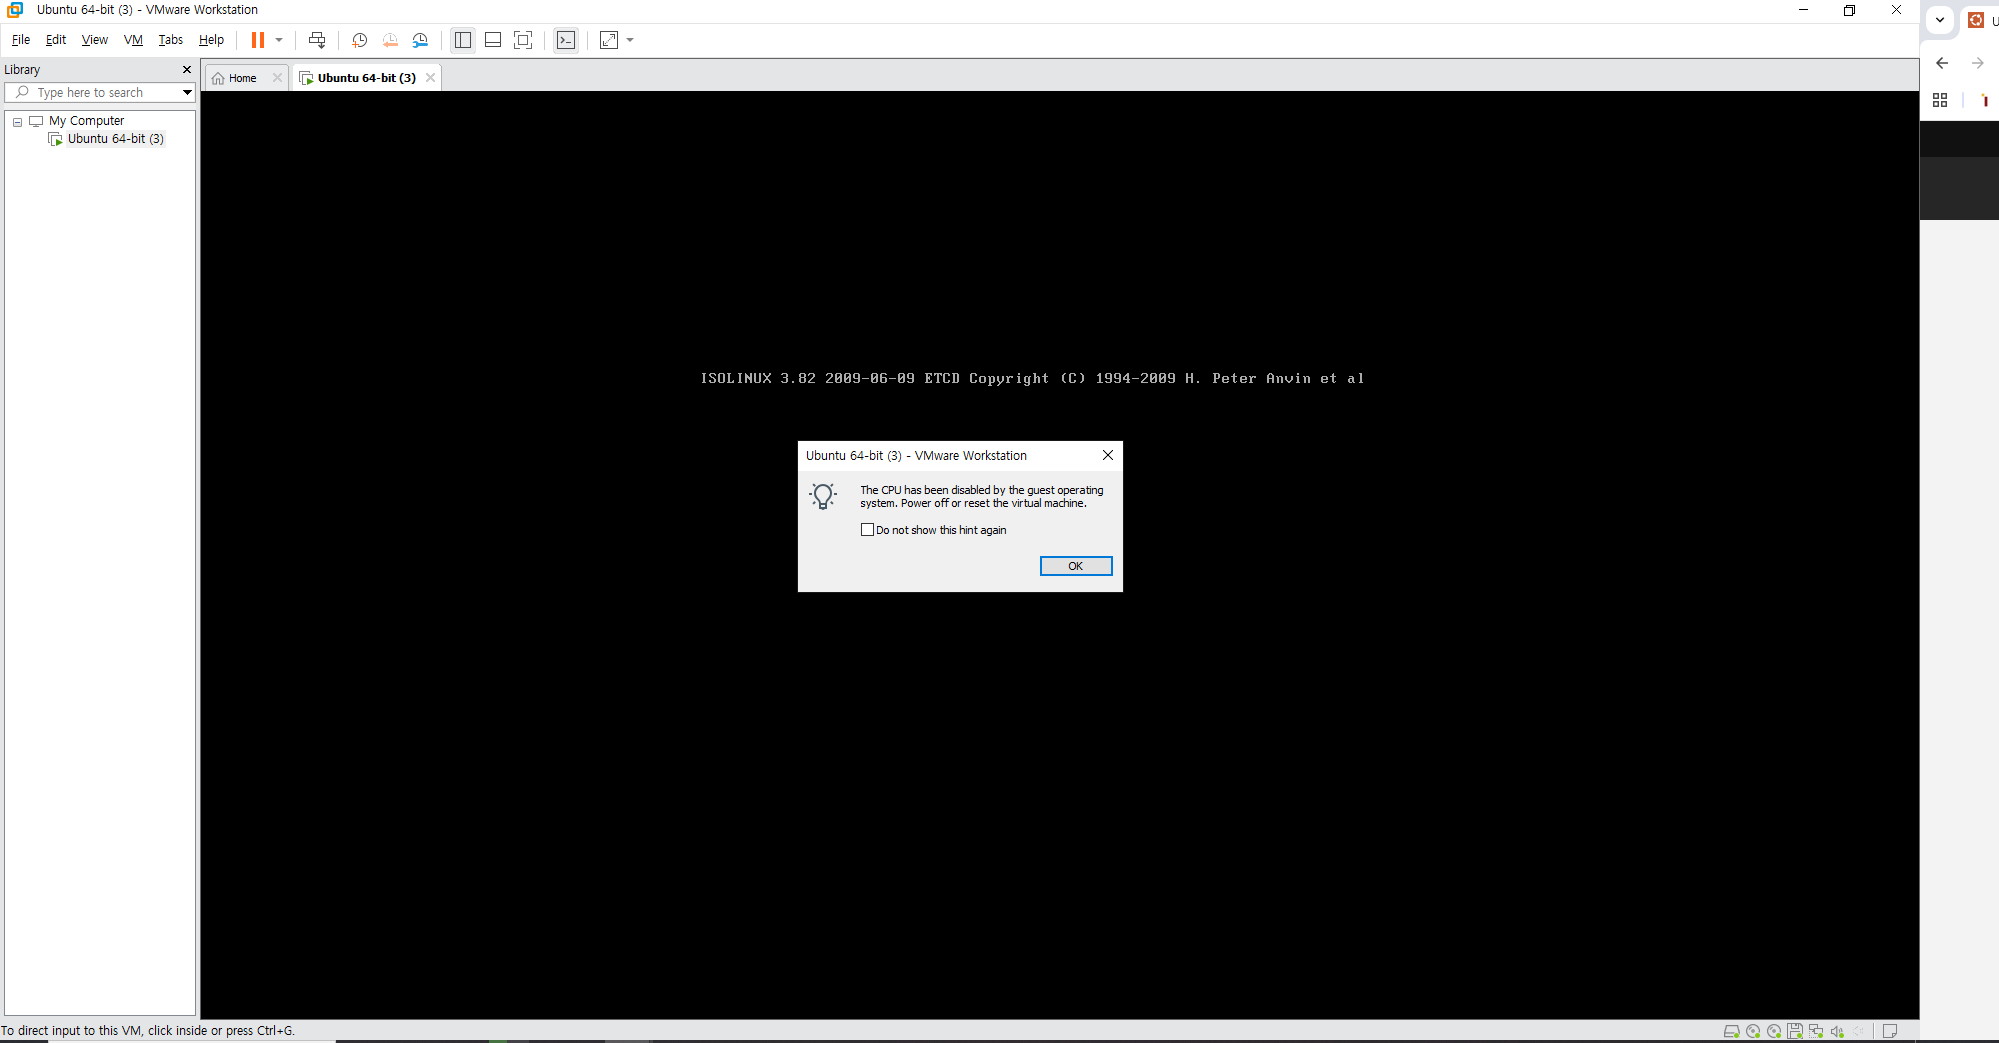Click the browser forward arrow
The height and width of the screenshot is (1043, 1999).
coord(1977,63)
